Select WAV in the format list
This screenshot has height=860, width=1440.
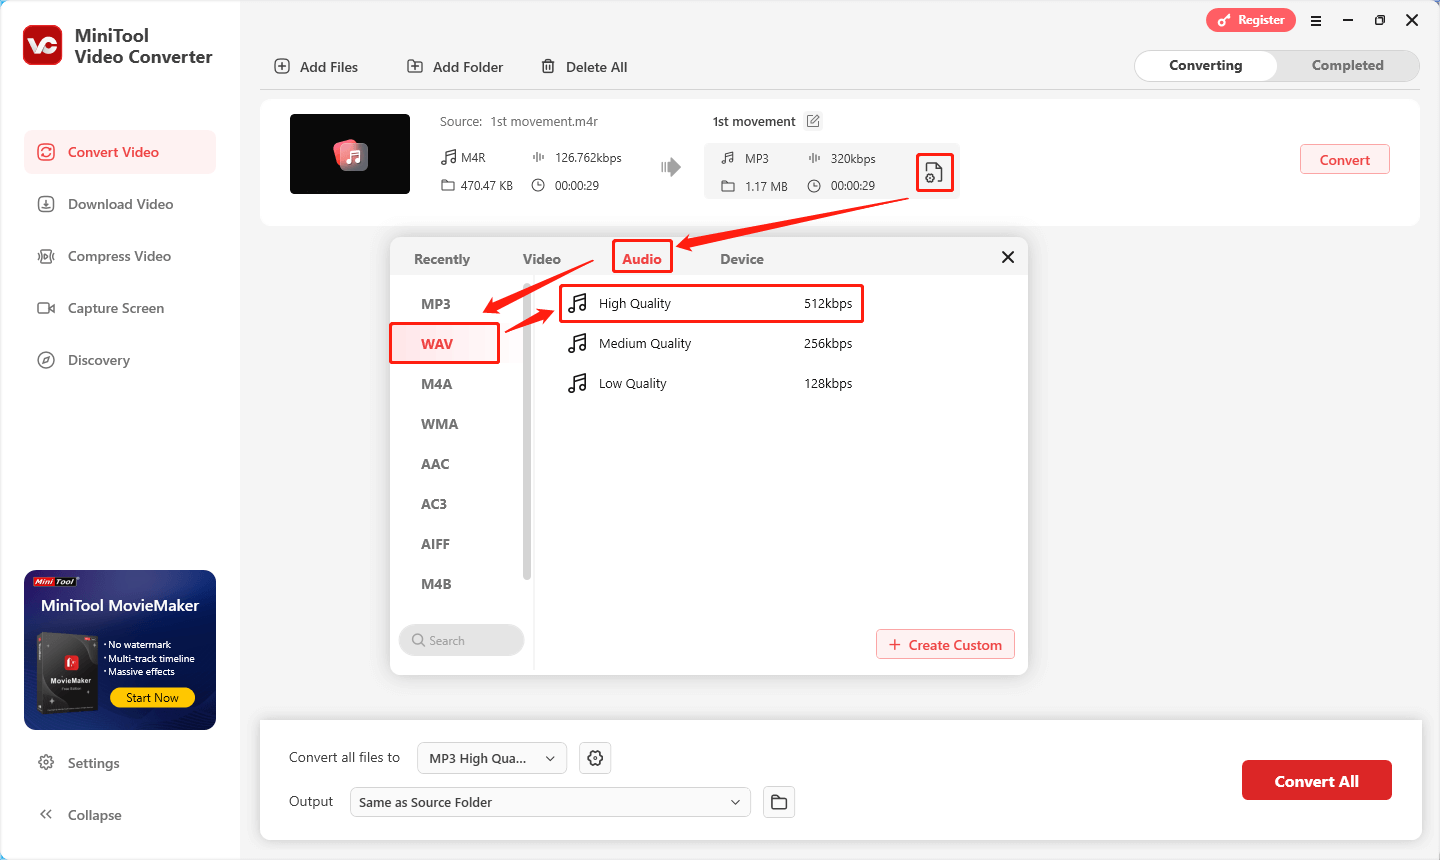pos(445,343)
